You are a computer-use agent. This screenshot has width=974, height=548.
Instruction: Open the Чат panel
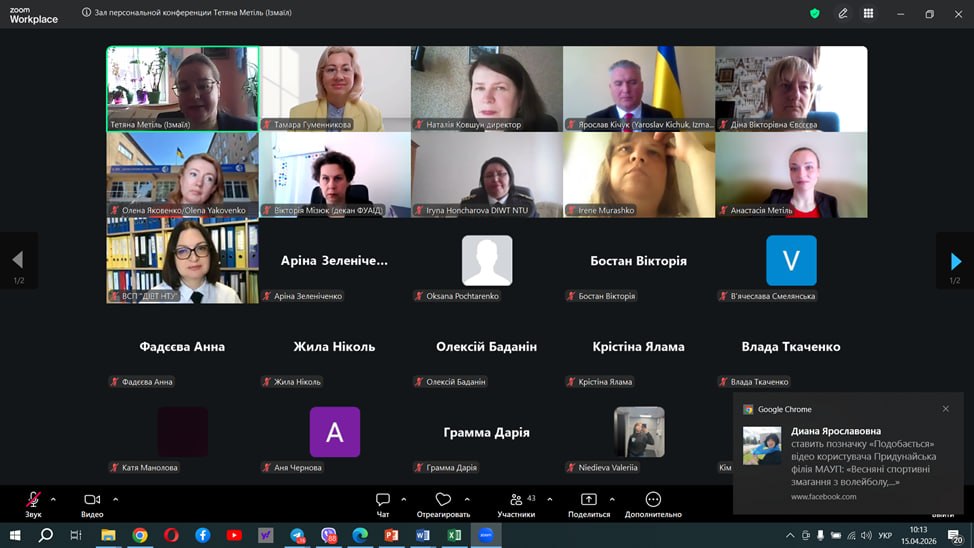click(382, 500)
